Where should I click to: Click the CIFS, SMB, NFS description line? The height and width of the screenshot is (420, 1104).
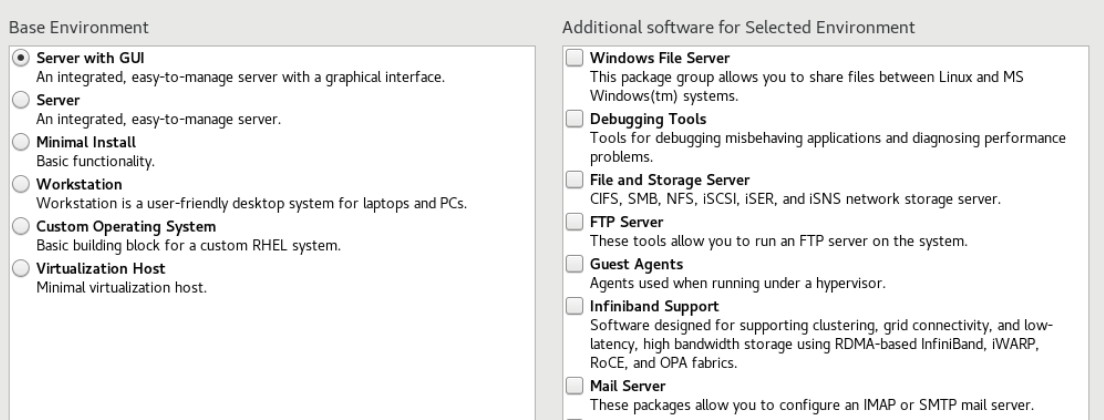(x=794, y=199)
